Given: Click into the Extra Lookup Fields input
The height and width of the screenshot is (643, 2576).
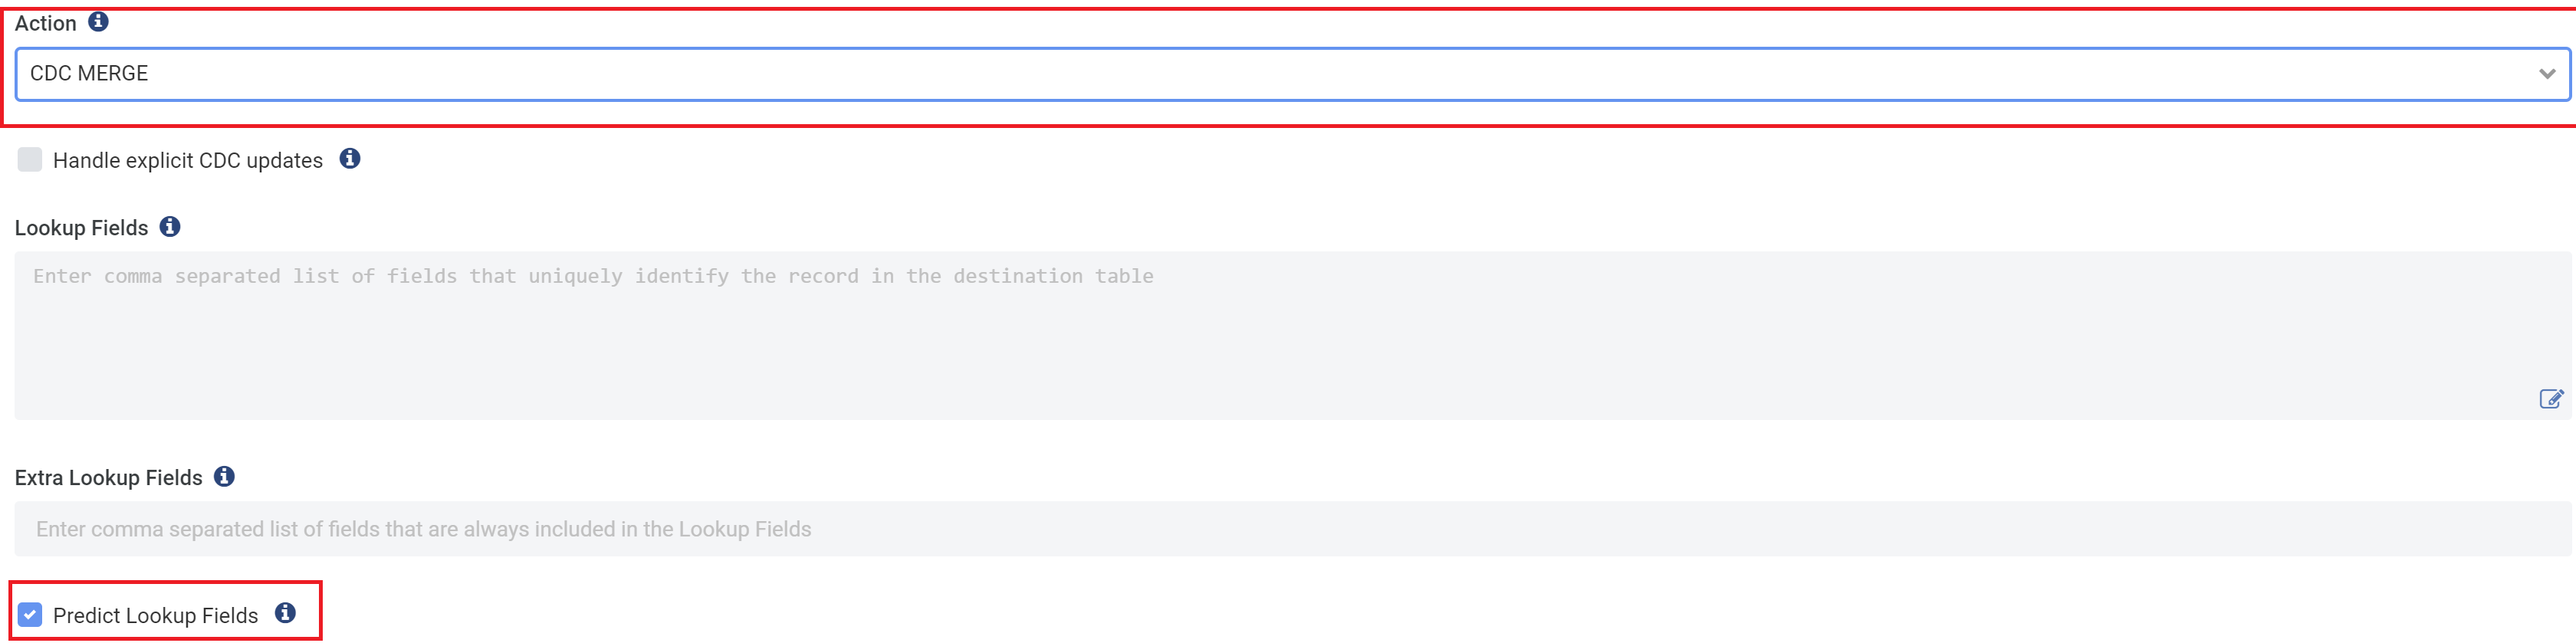Looking at the screenshot, I should [1292, 528].
